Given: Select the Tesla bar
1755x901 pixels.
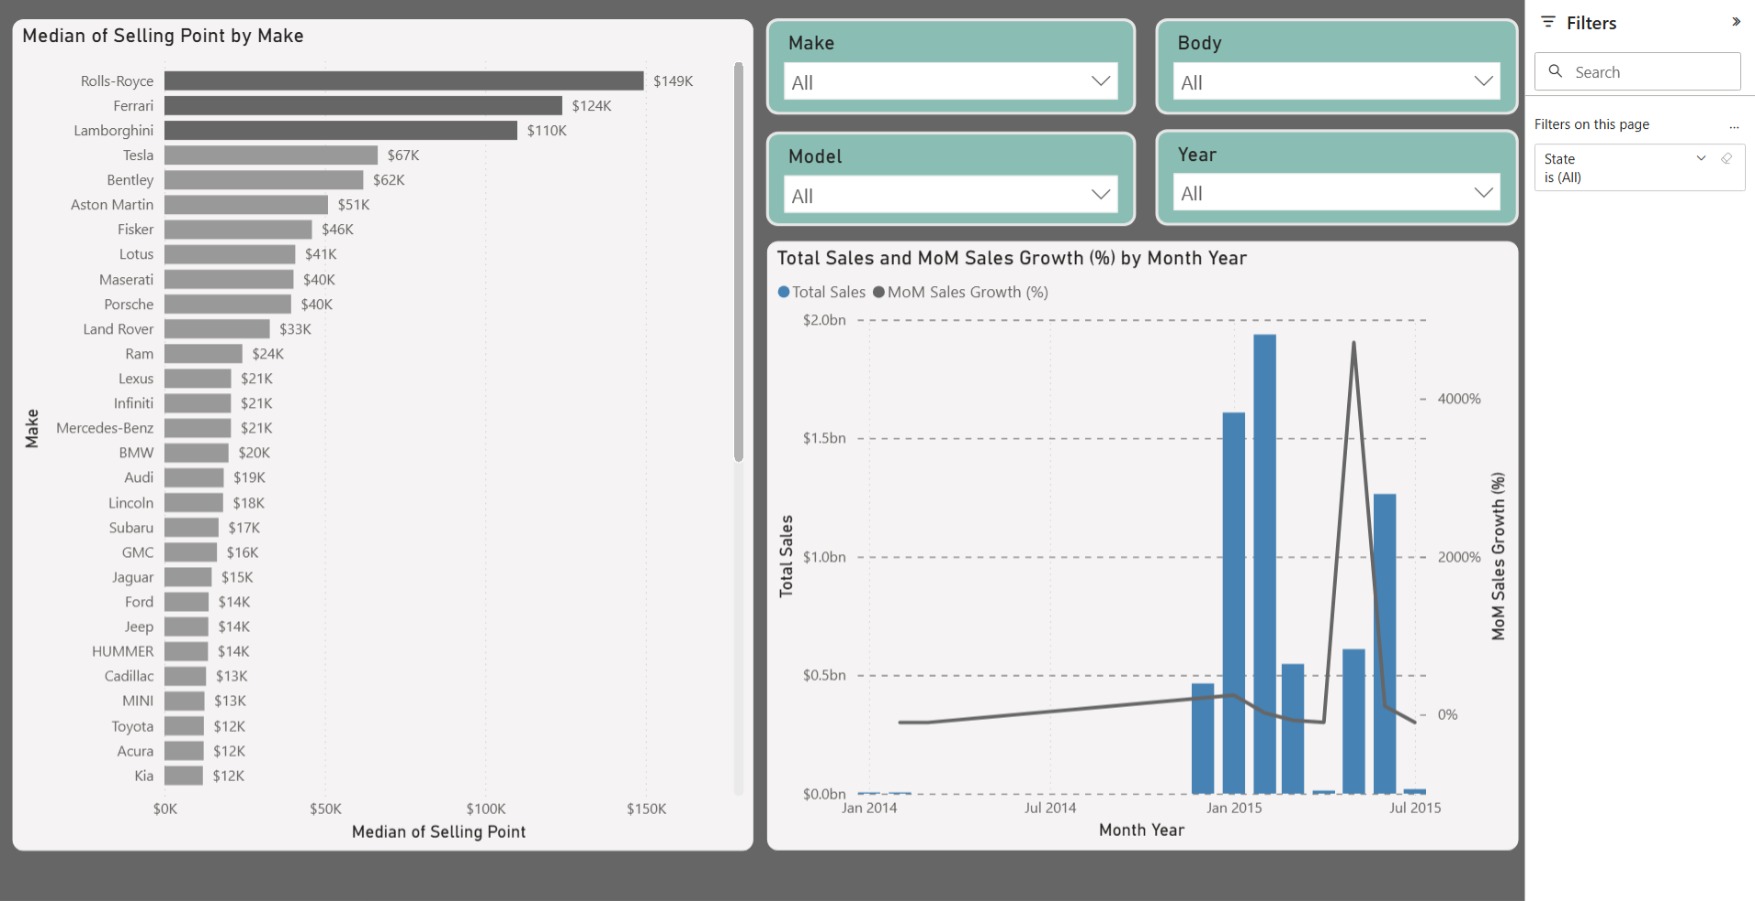Looking at the screenshot, I should click(x=271, y=155).
